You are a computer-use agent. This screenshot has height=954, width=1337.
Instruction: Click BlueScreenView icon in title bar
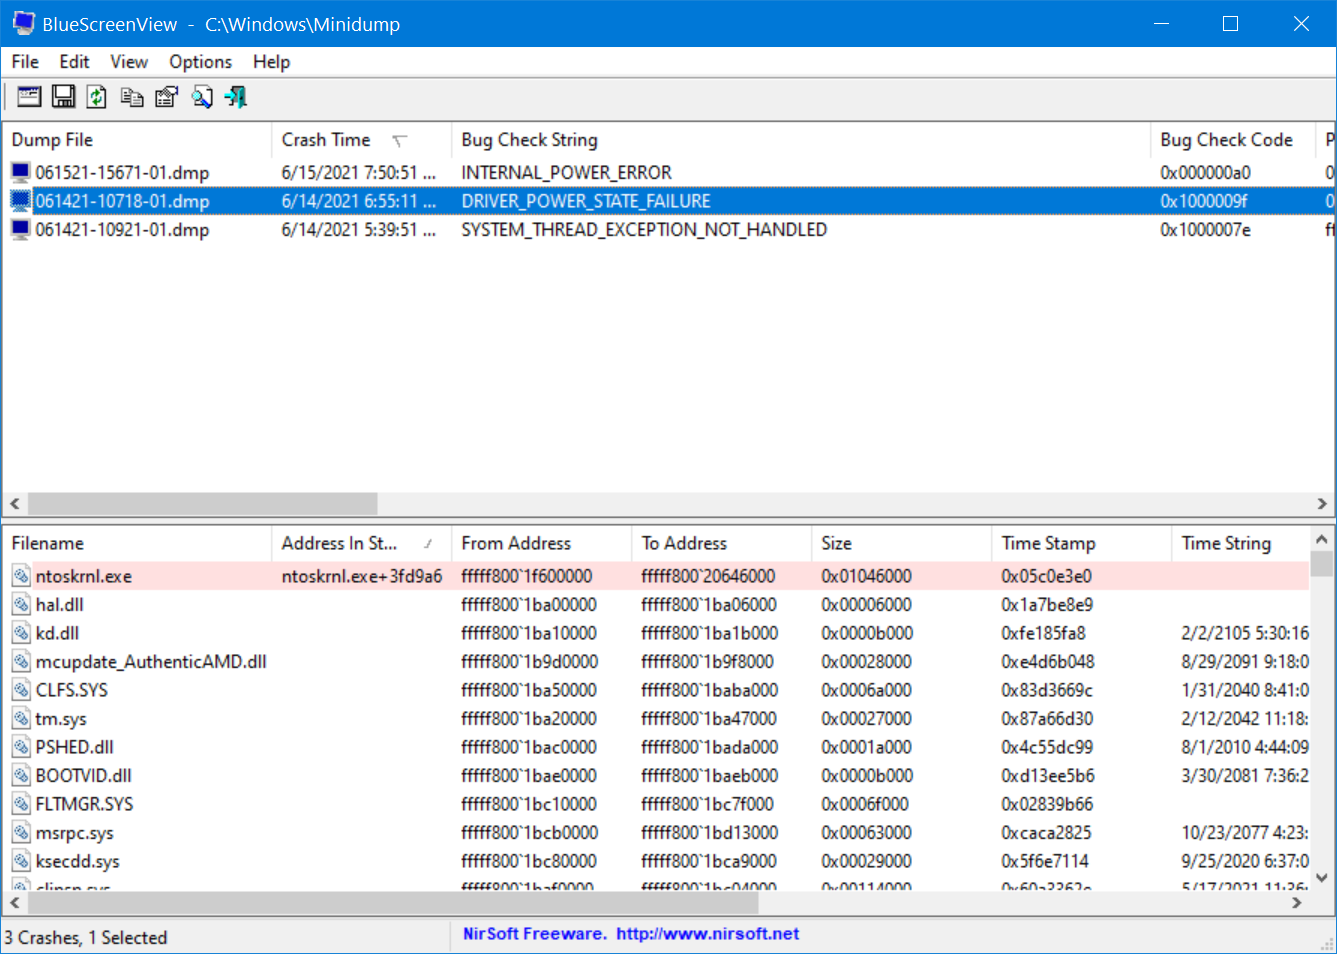tap(22, 23)
